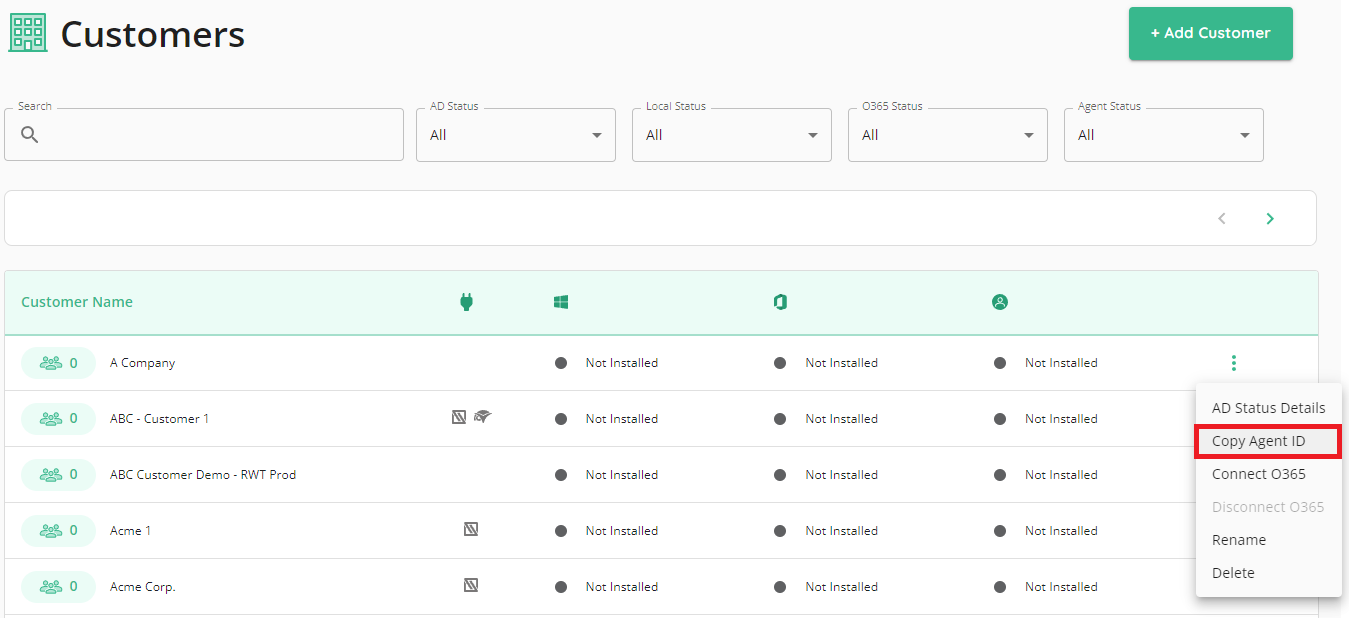Click the customer name ABC Customer Demo - RWT Prod
Viewport: 1349px width, 618px height.
point(203,474)
